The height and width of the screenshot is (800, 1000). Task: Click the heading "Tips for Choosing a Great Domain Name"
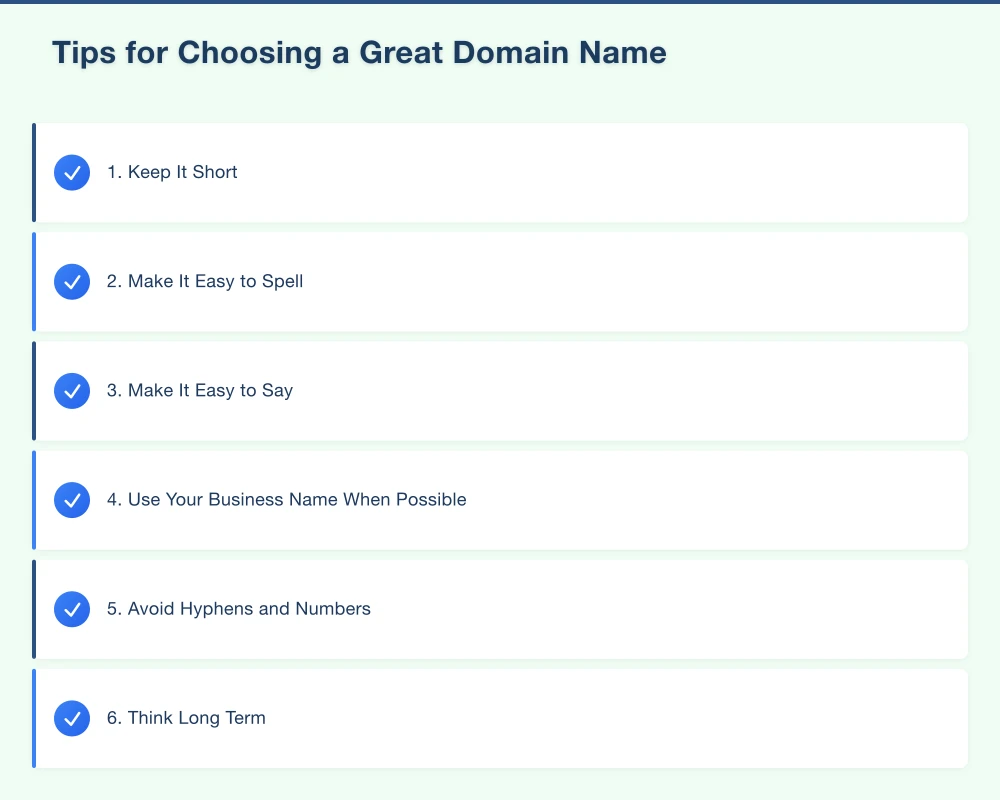click(359, 53)
